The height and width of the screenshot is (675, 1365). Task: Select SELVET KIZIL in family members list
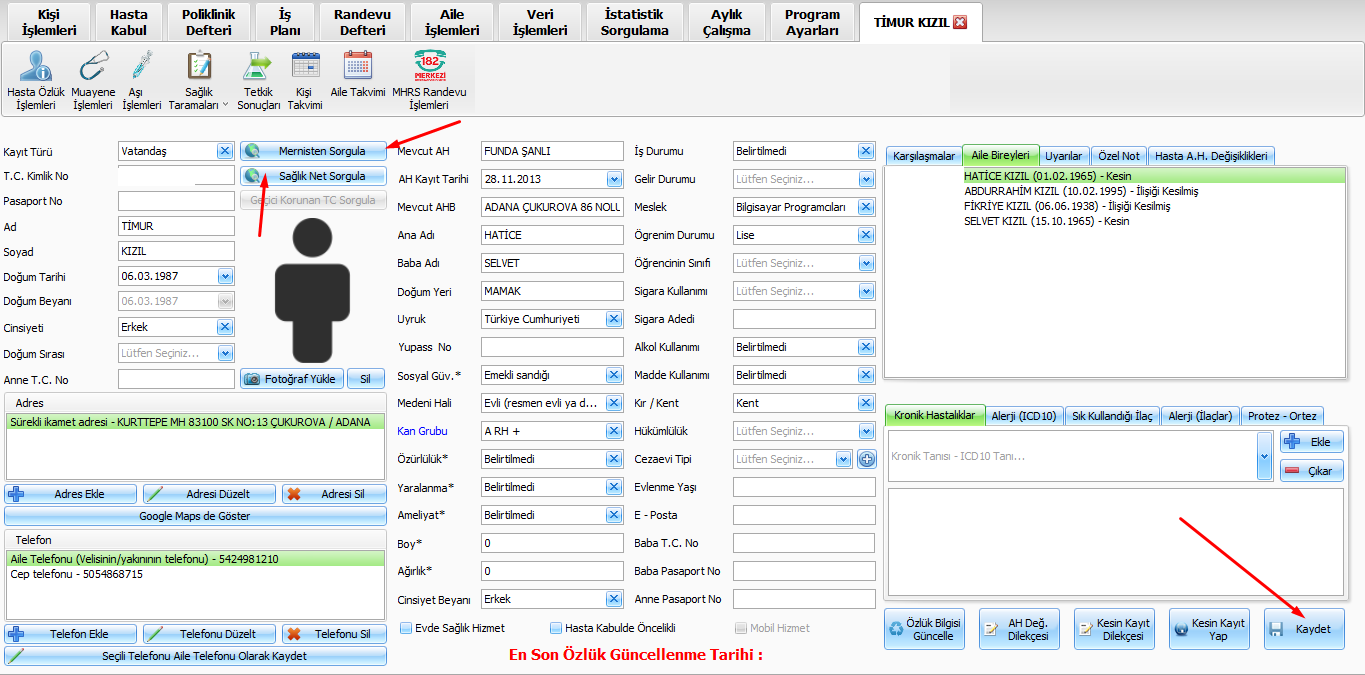coord(1046,221)
